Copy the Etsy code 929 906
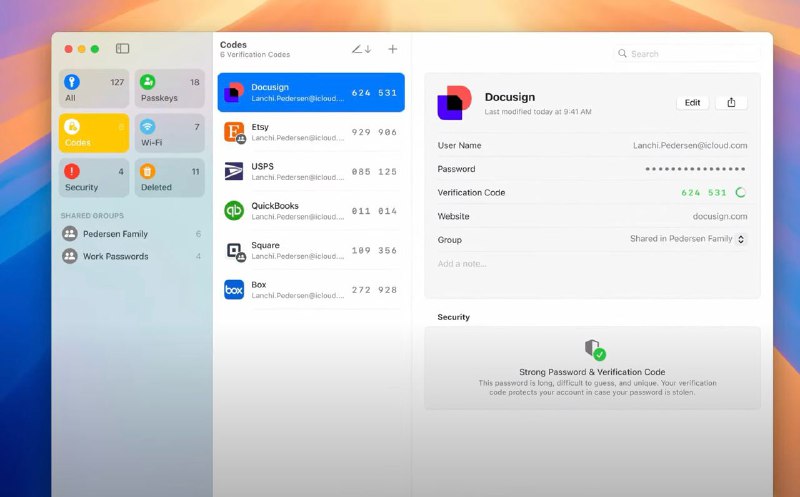This screenshot has width=800, height=497. 374,132
